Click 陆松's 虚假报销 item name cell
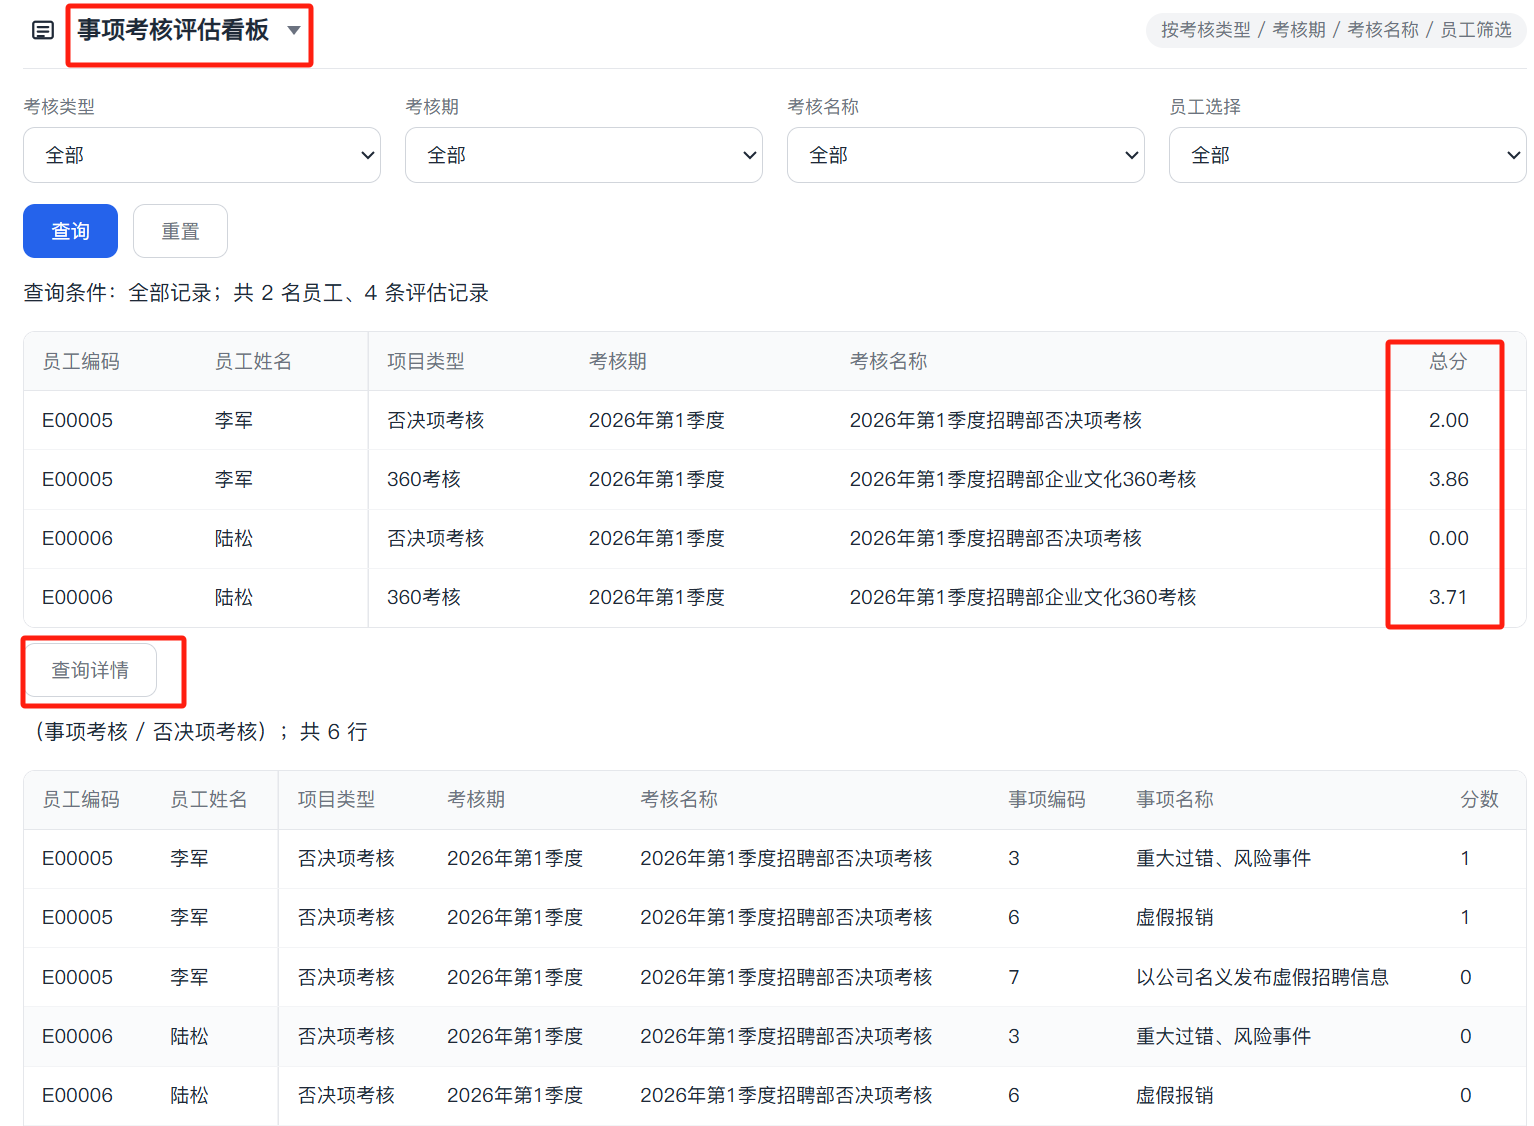This screenshot has height=1126, width=1534. (x=1175, y=1095)
